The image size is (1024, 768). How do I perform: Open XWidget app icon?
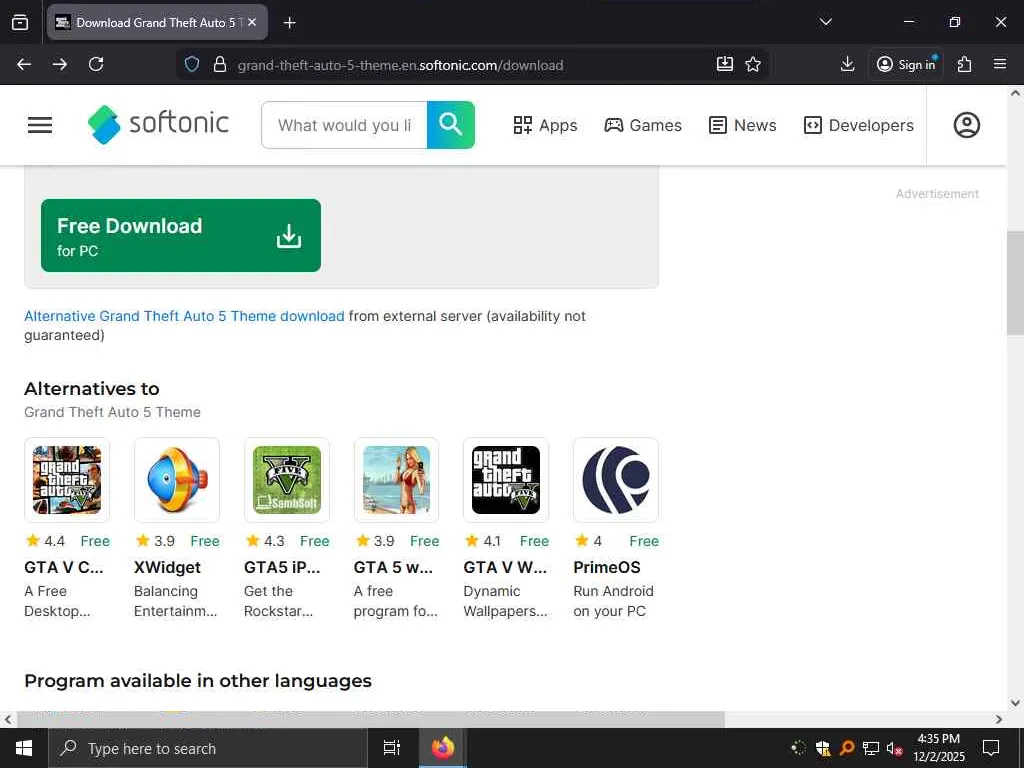point(177,480)
